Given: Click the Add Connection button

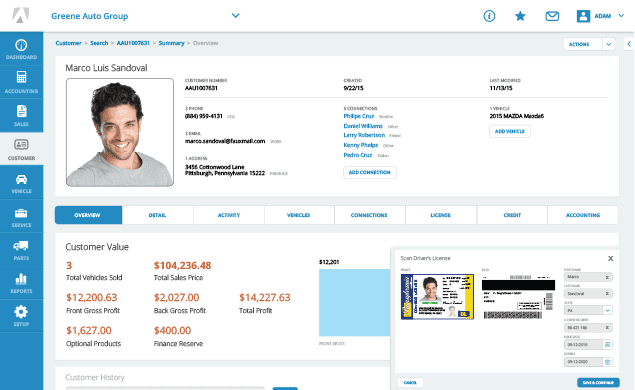Looking at the screenshot, I should pyautogui.click(x=370, y=172).
